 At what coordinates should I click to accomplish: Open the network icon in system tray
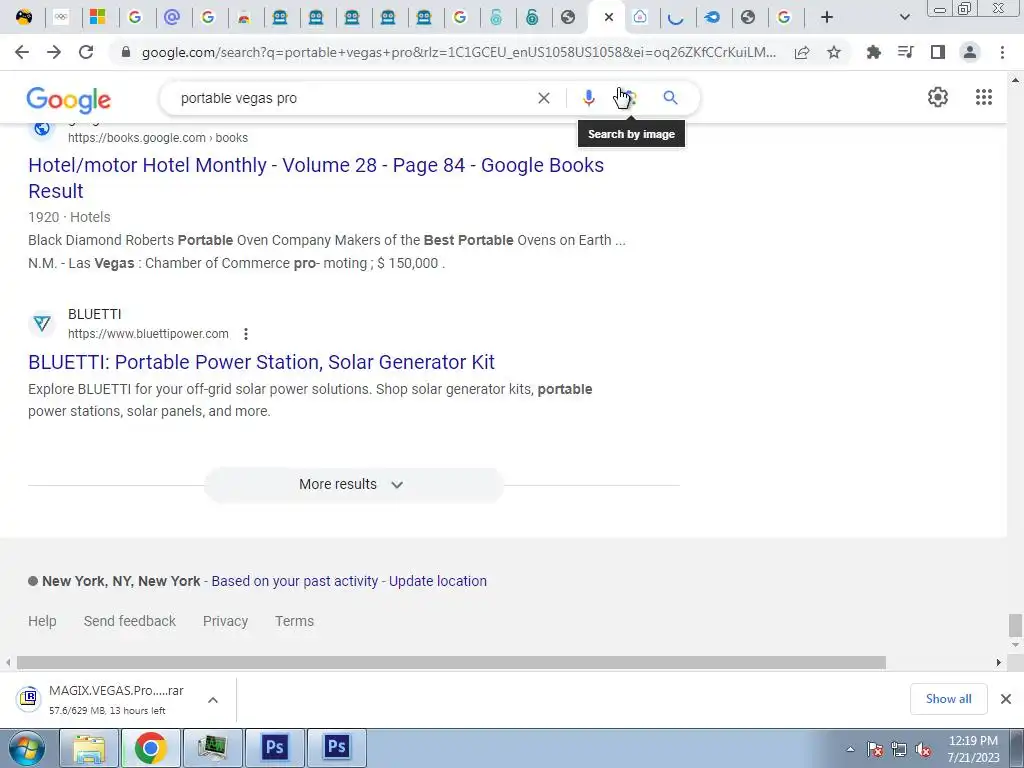coord(899,750)
